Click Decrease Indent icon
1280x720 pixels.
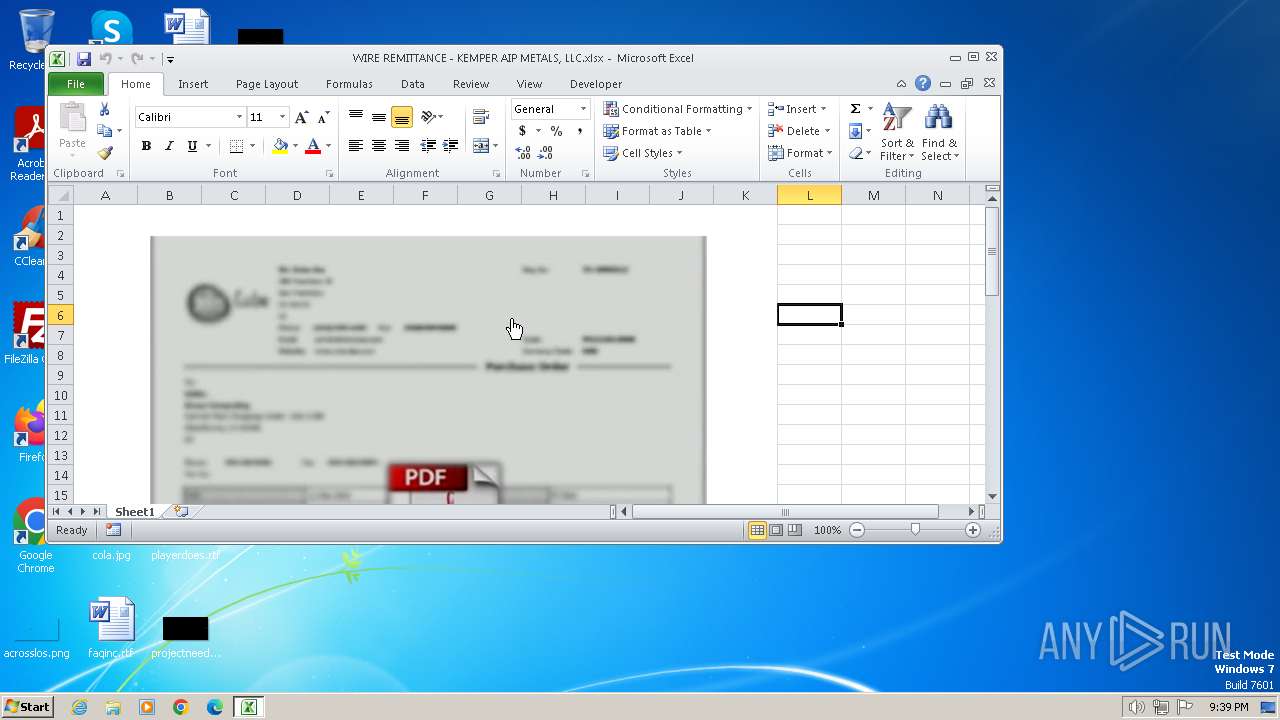pyautogui.click(x=428, y=146)
